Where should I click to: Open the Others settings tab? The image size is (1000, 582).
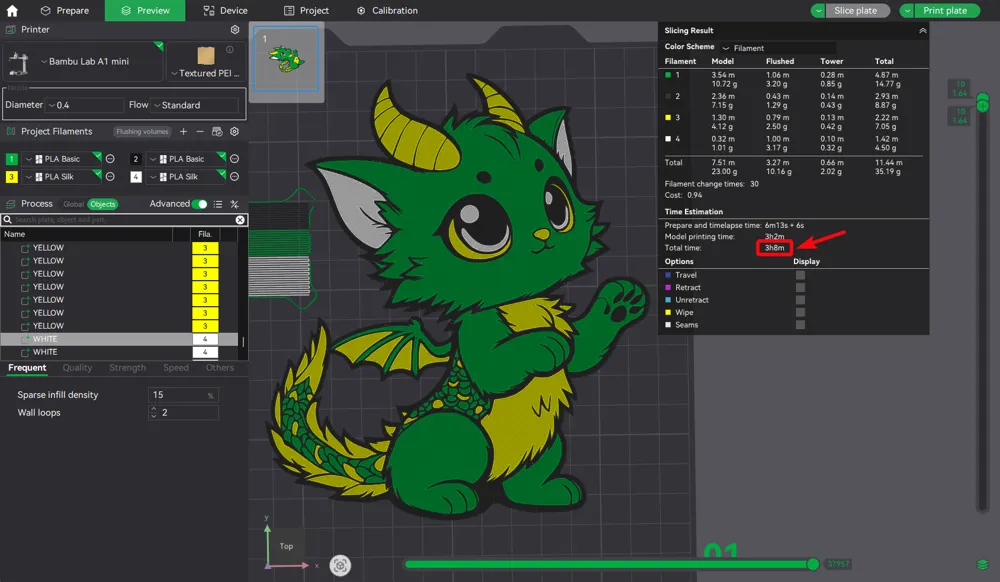(219, 368)
